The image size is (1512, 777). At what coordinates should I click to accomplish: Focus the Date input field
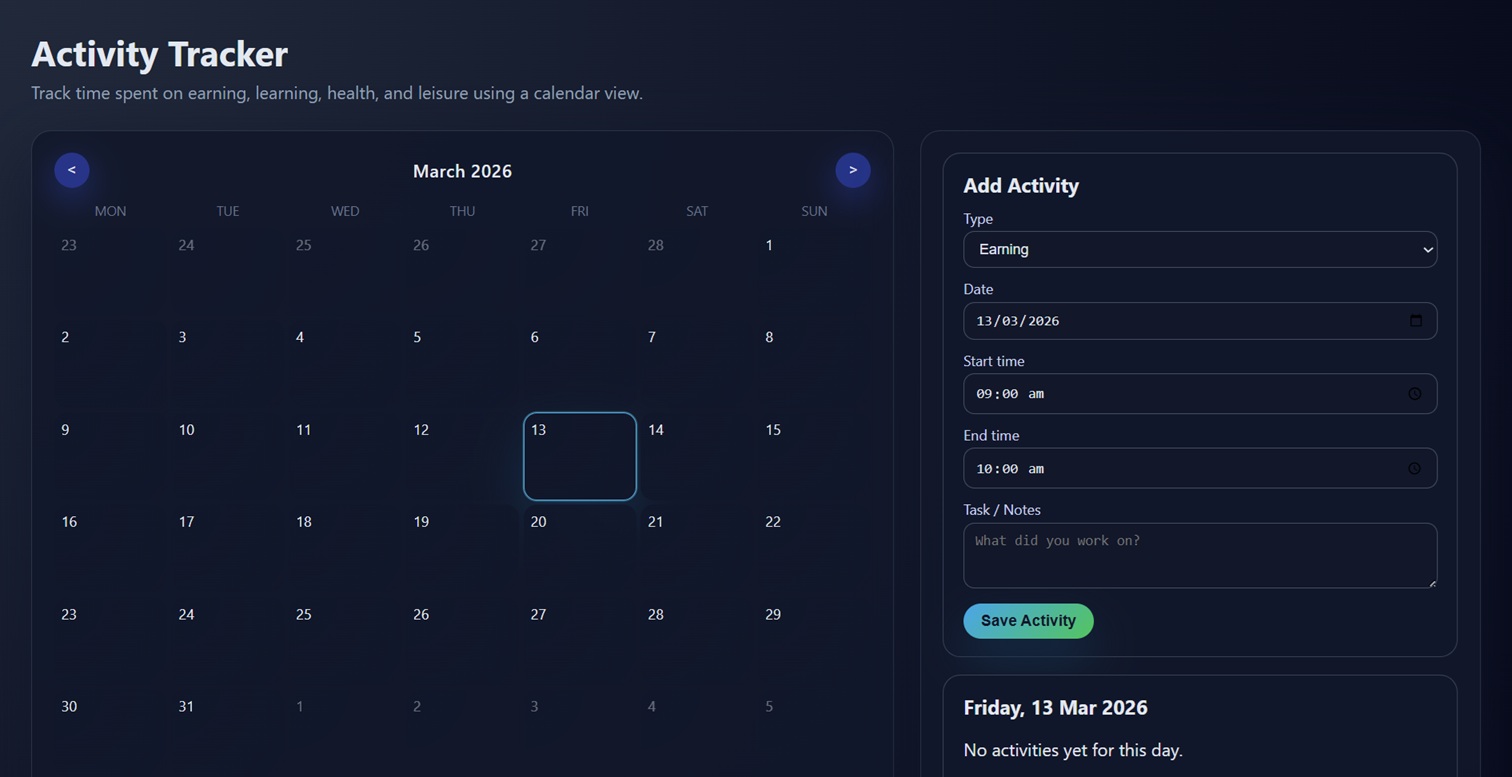coord(1150,321)
